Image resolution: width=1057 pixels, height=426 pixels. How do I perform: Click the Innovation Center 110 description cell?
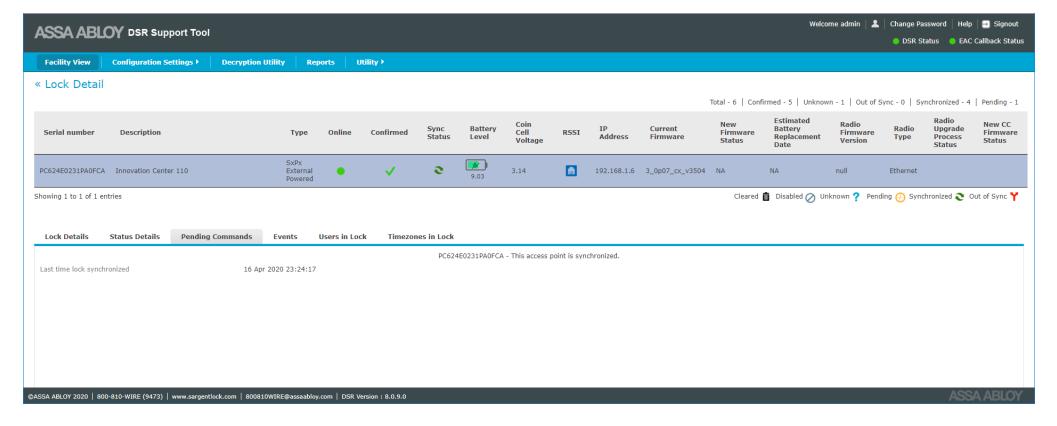coord(152,171)
